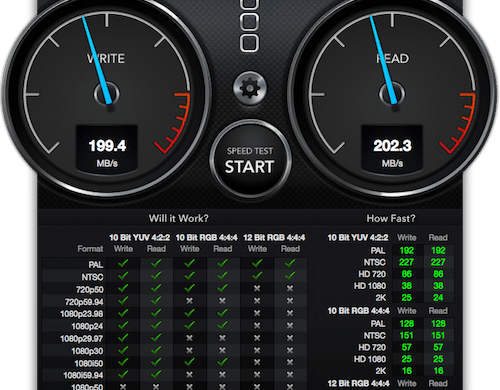Click PAL 10 Bit YUV write checkmark
Viewport: 500px width, 390px height.
click(123, 264)
